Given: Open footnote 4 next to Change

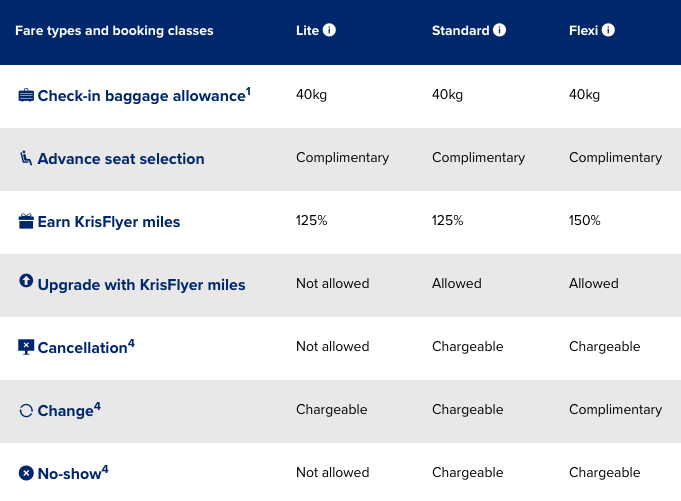Looking at the screenshot, I should tap(97, 406).
